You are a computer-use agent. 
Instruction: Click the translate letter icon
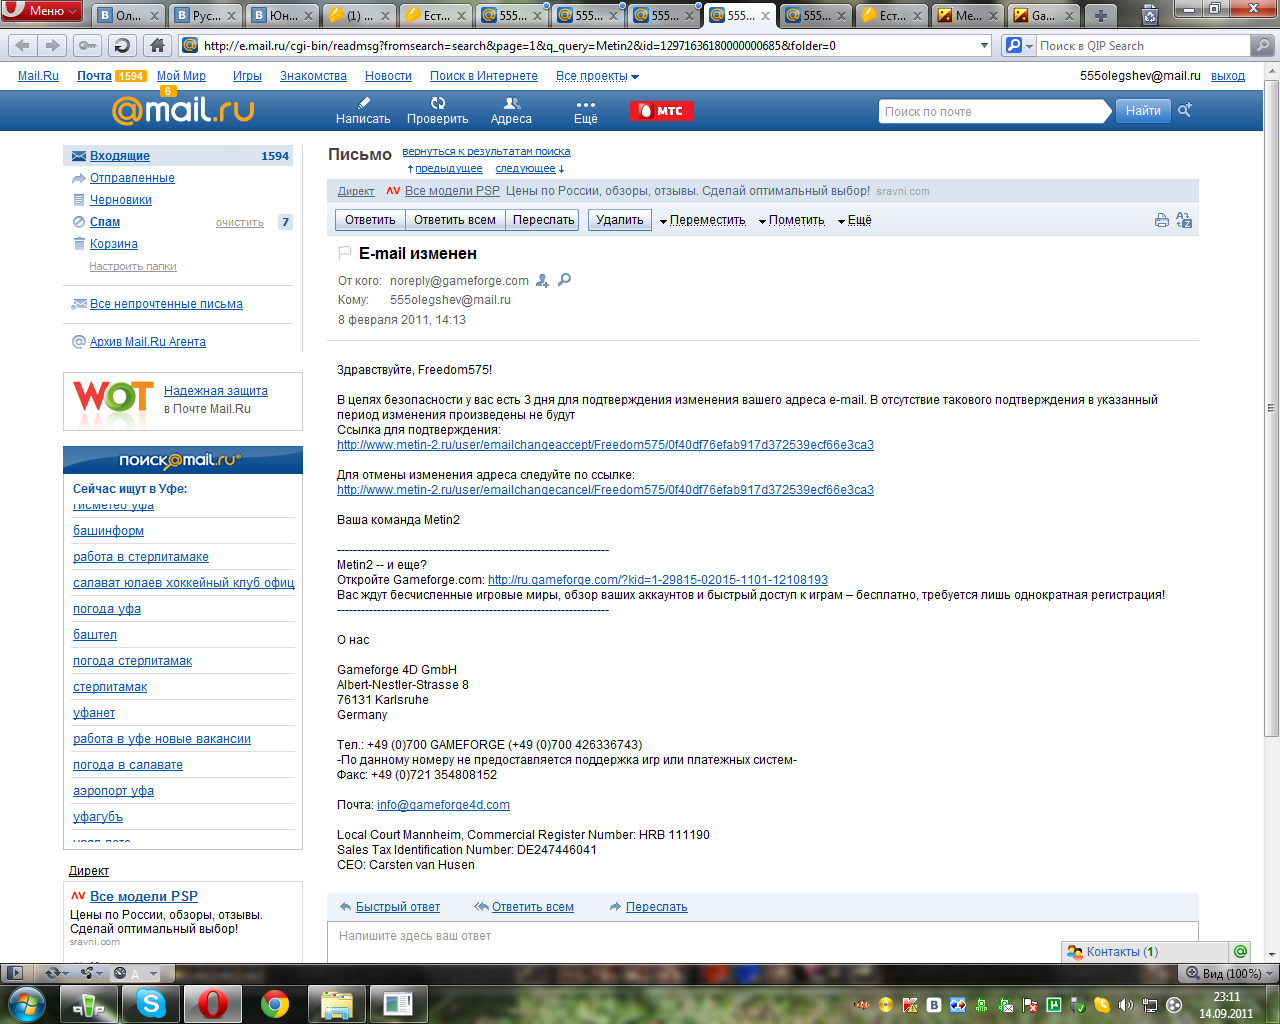1184,220
